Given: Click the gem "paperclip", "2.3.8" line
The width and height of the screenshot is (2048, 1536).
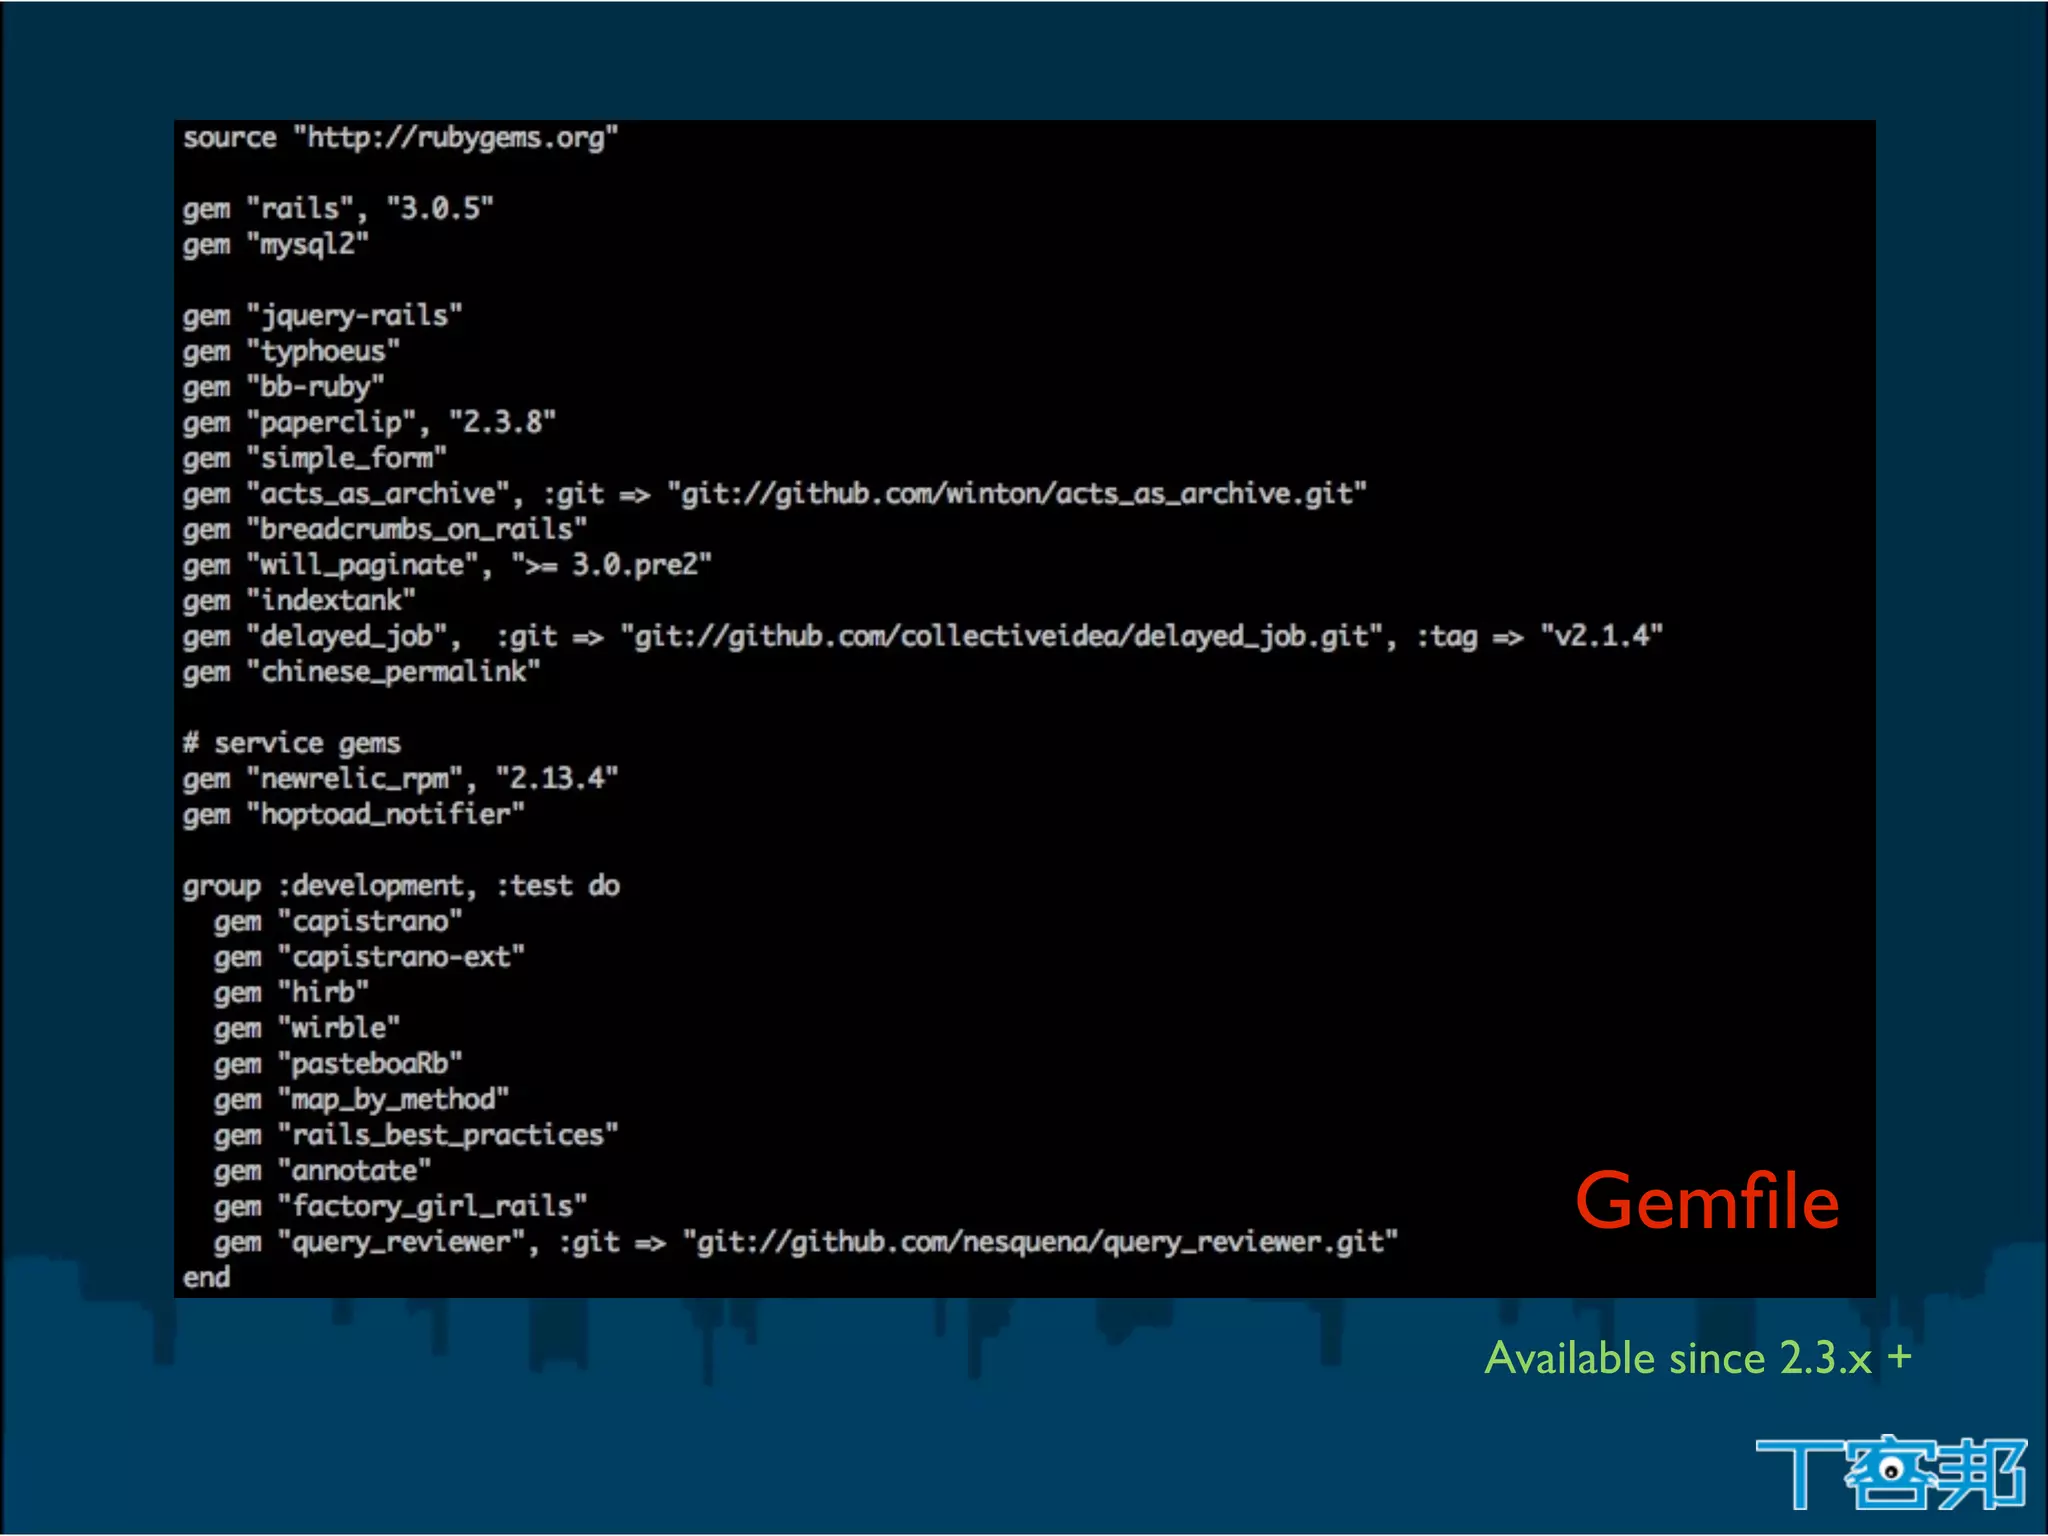Looking at the screenshot, I should click(369, 423).
